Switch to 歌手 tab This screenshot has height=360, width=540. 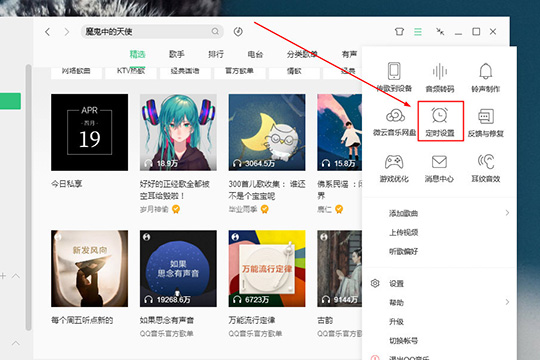pyautogui.click(x=177, y=54)
